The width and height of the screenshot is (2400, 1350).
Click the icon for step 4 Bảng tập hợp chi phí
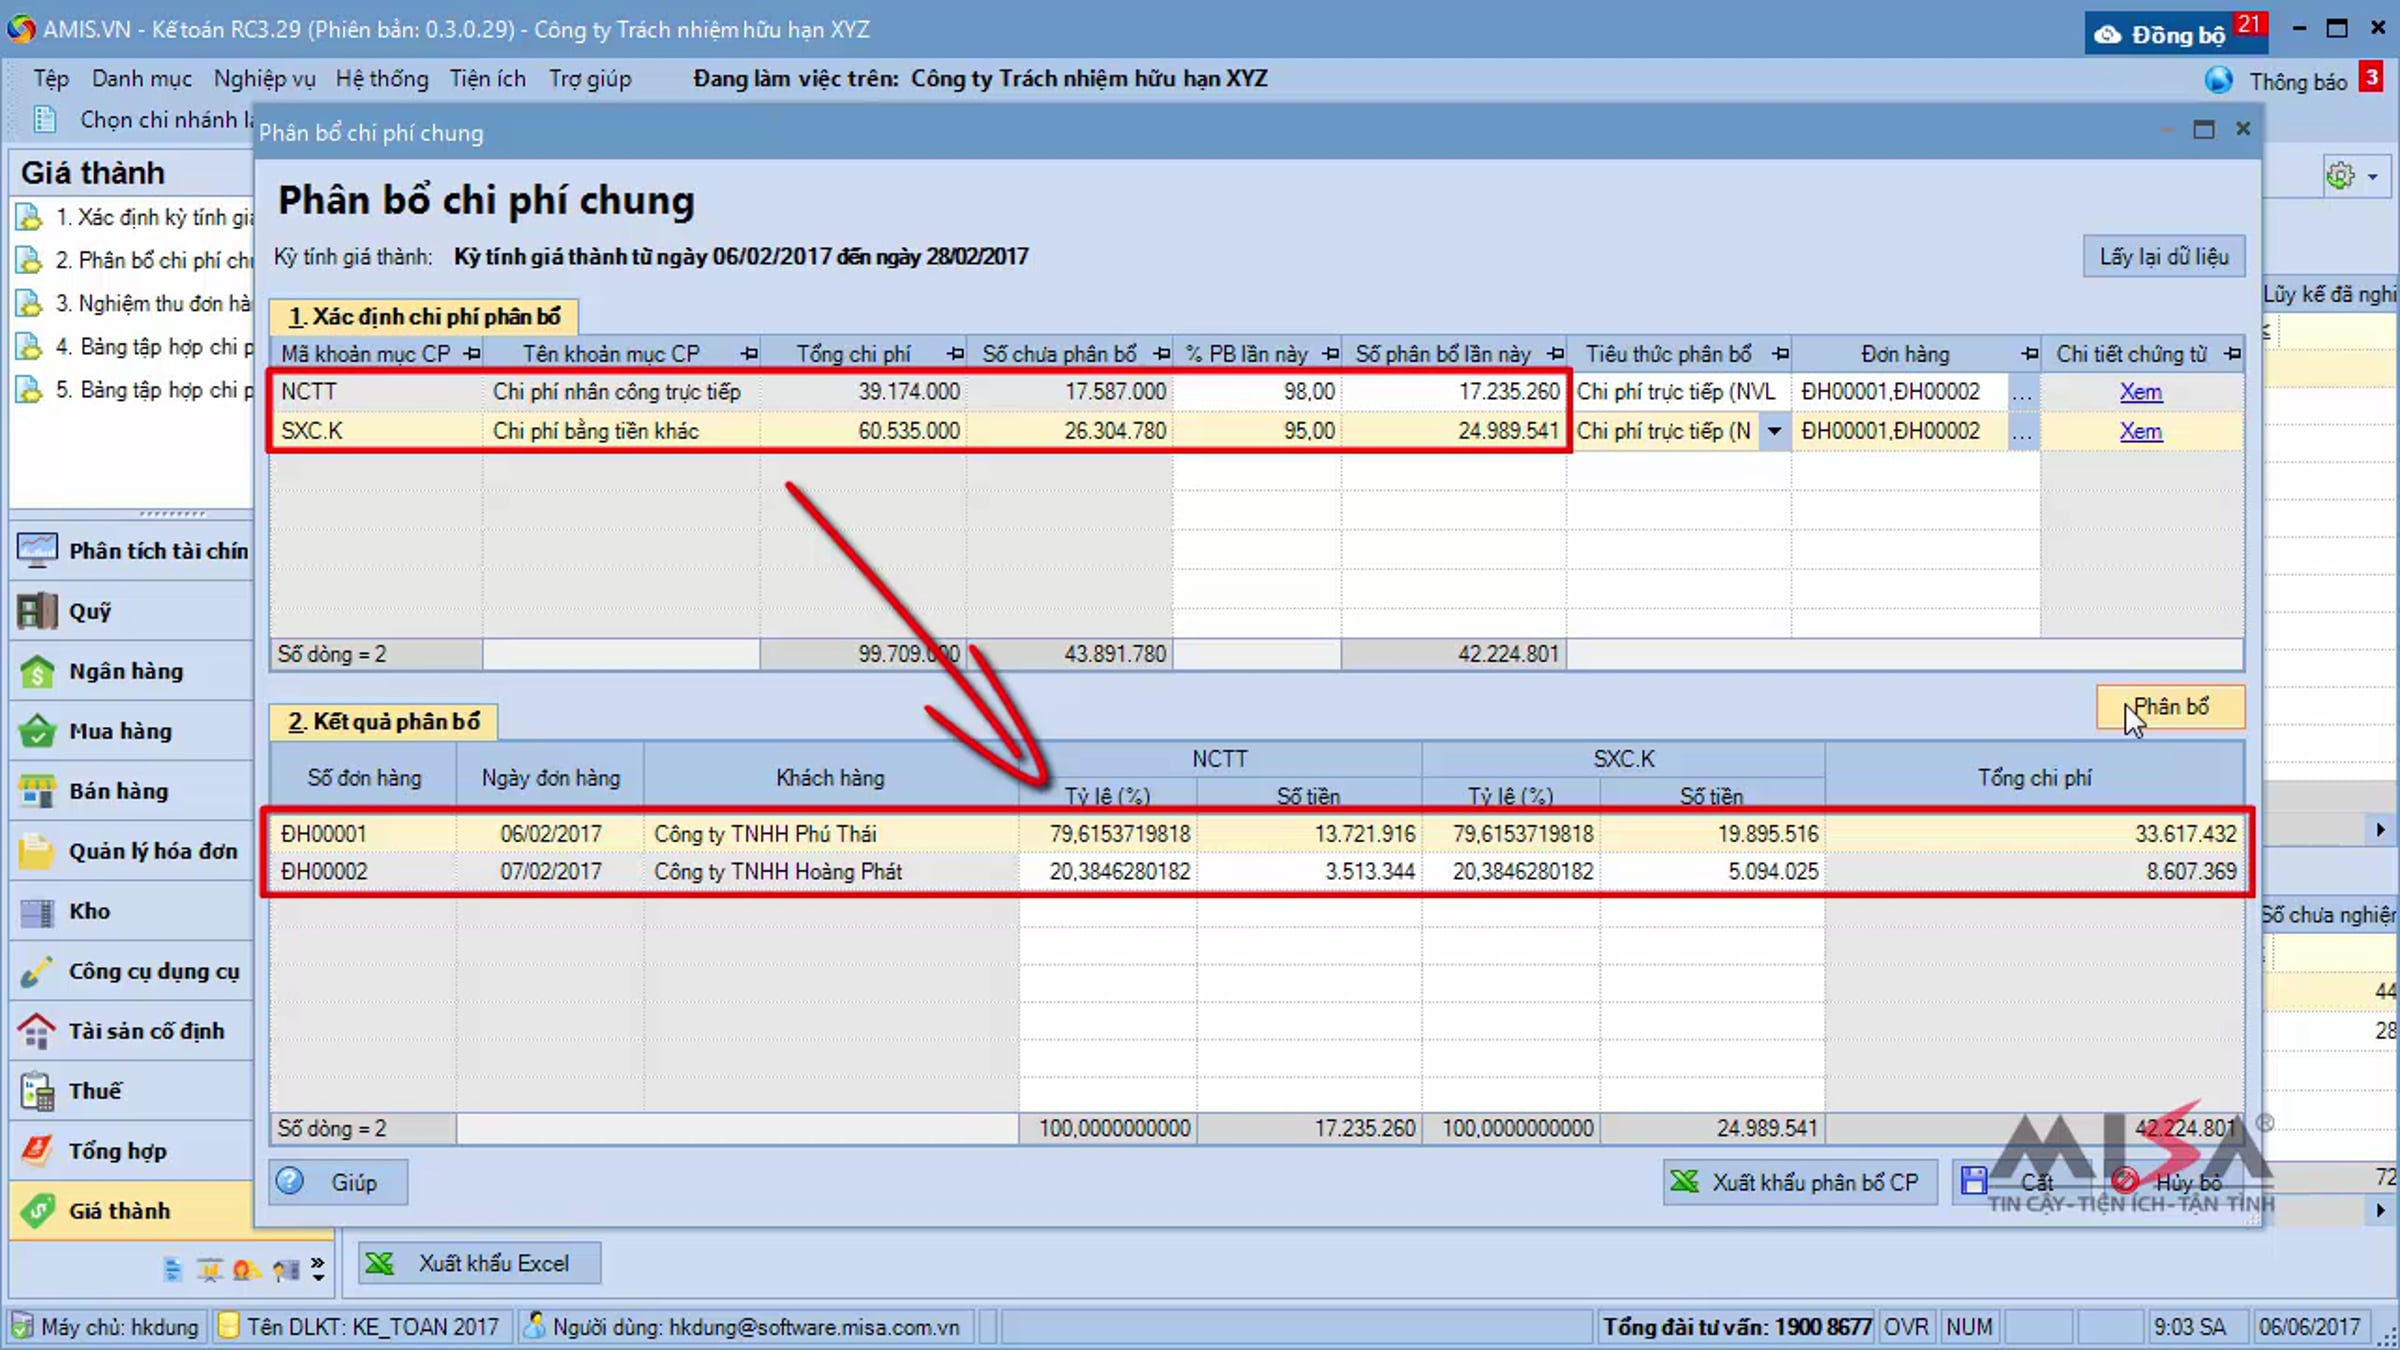pos(29,347)
